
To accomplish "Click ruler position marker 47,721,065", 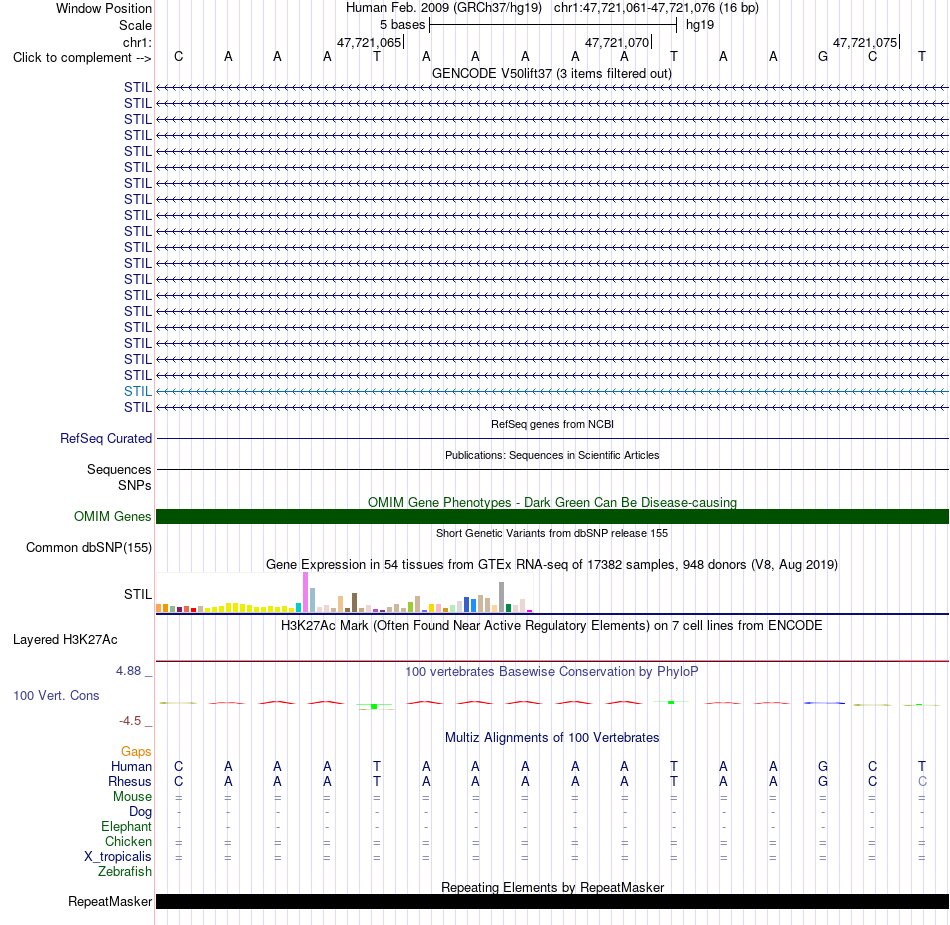I will tap(370, 42).
